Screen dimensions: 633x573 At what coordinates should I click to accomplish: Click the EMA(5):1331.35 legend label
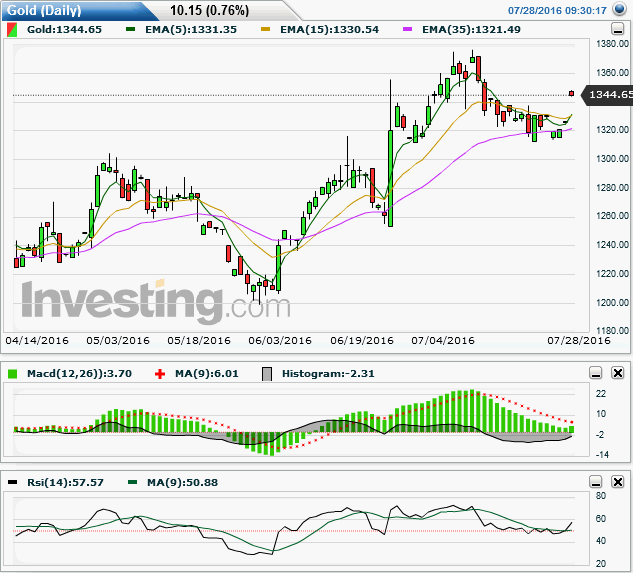click(191, 29)
